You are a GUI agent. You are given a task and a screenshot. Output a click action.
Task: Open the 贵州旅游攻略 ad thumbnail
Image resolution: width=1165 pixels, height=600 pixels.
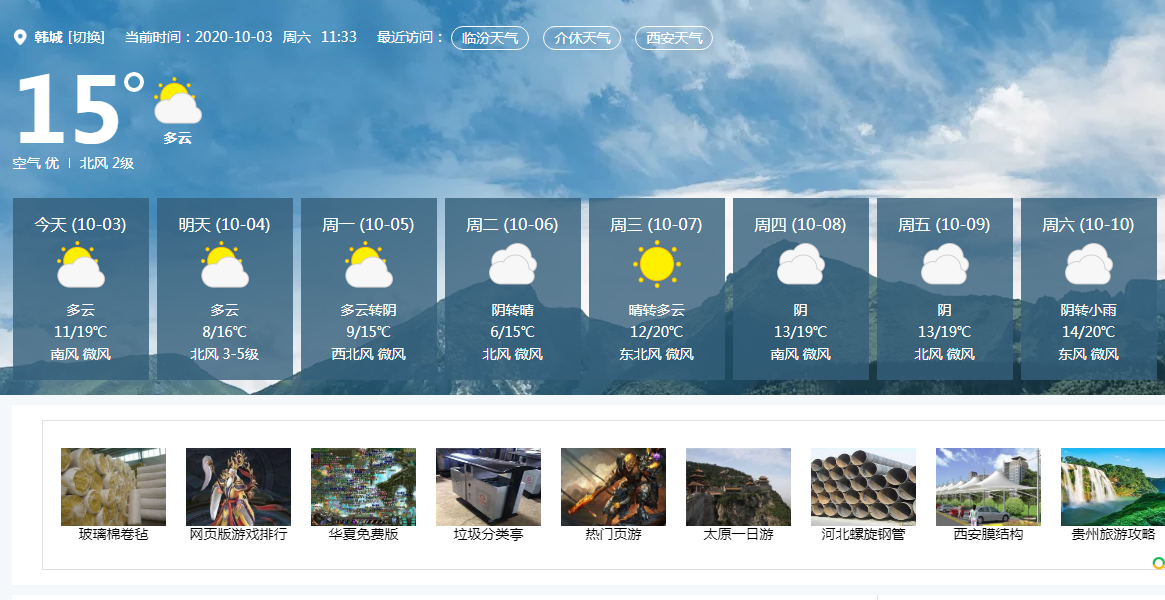(1113, 487)
